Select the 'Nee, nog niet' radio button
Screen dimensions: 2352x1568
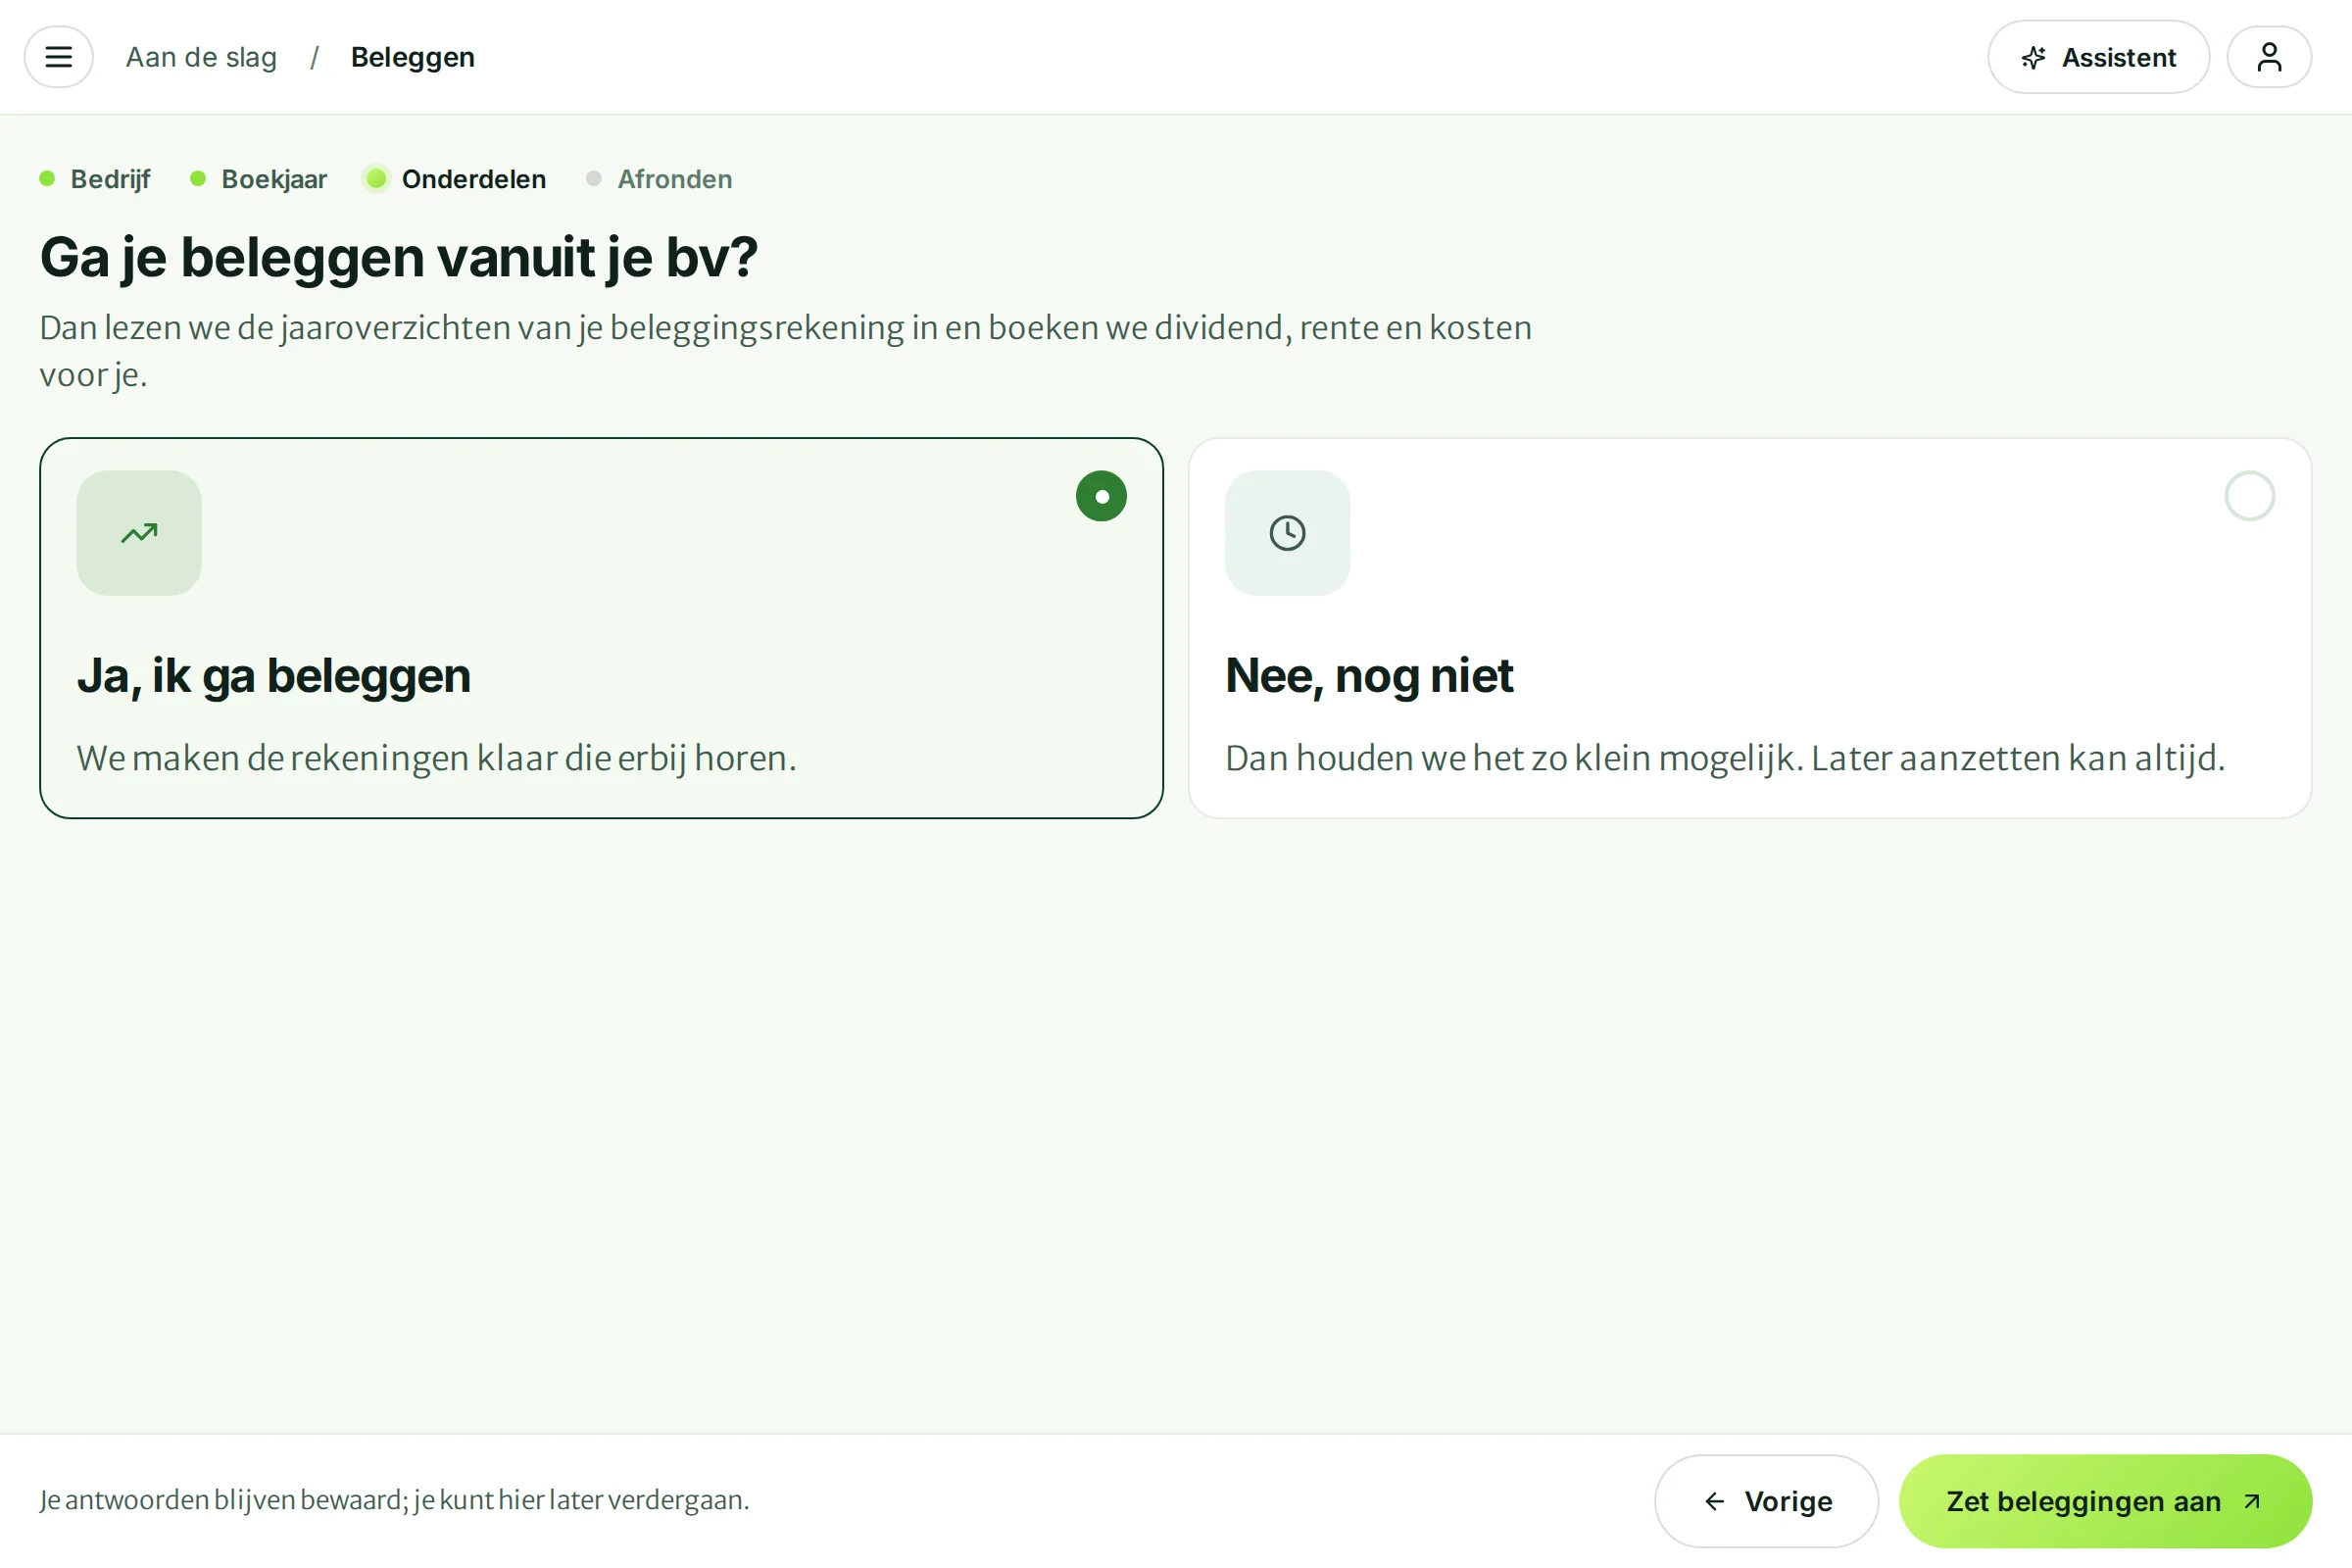tap(2250, 496)
